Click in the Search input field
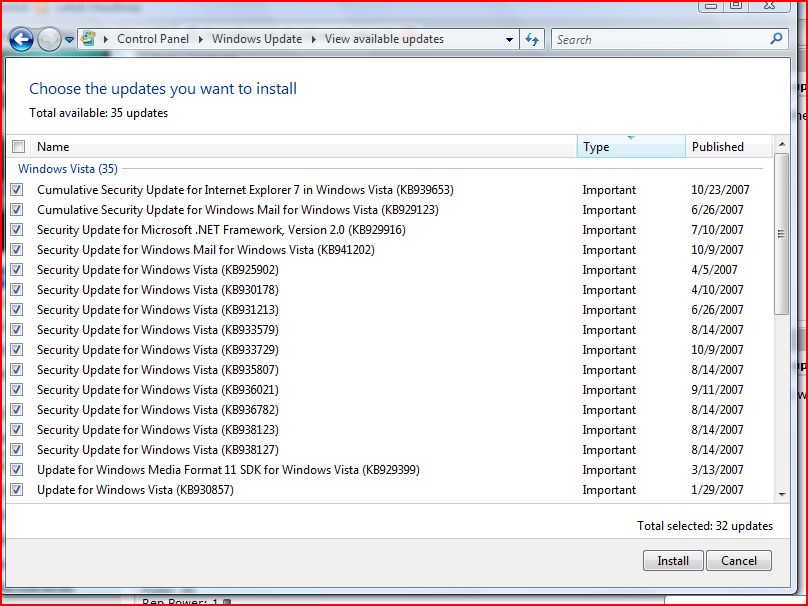Screen dimensions: 808x606 tap(661, 39)
